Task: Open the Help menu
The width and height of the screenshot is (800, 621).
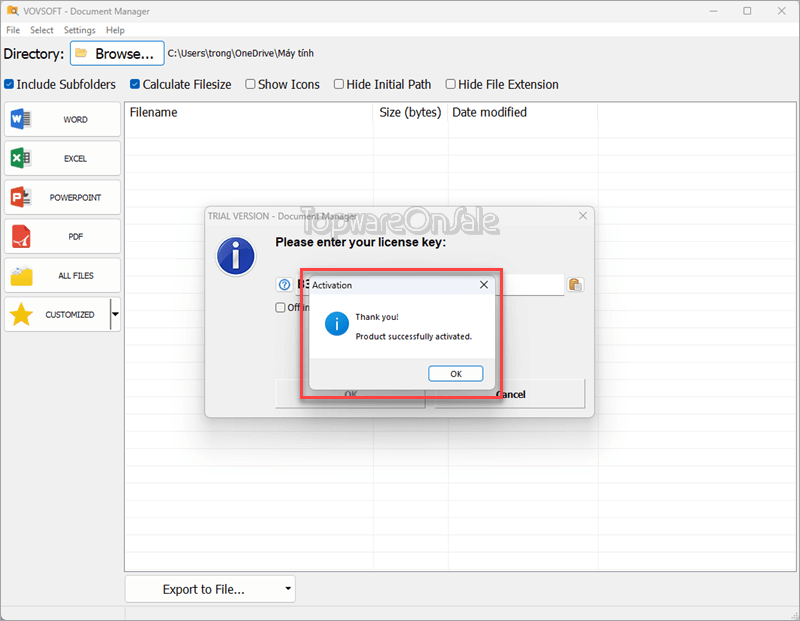Action: point(115,30)
